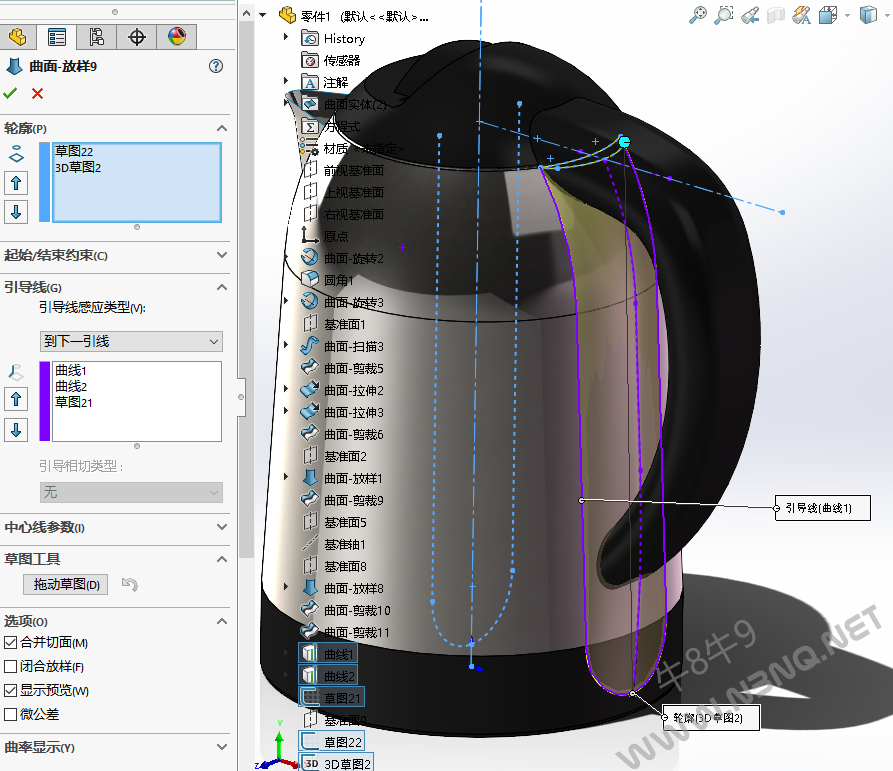The height and width of the screenshot is (771, 893).
Task: Select the zoom to fit magnifier icon
Action: pos(697,15)
